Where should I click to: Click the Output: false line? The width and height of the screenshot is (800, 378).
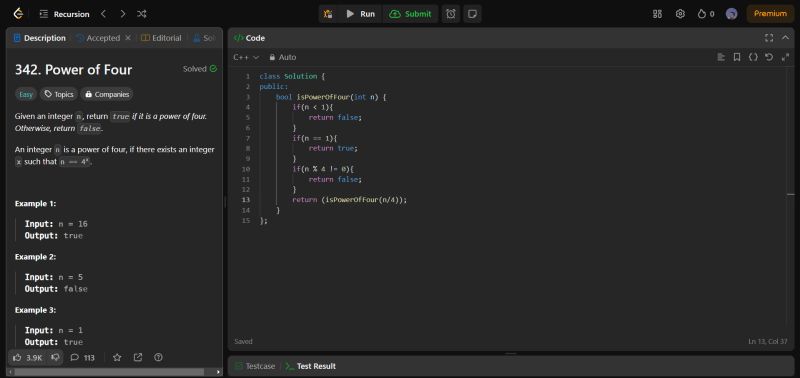(56, 289)
